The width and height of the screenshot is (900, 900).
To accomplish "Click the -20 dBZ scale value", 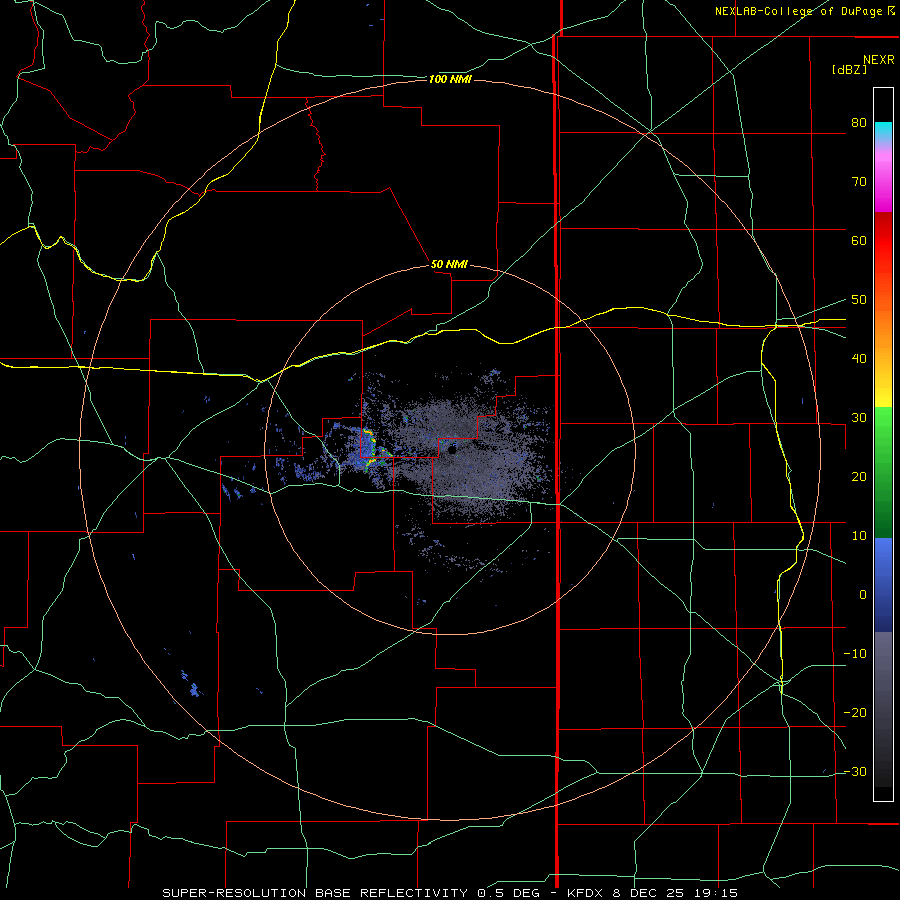I will [855, 712].
